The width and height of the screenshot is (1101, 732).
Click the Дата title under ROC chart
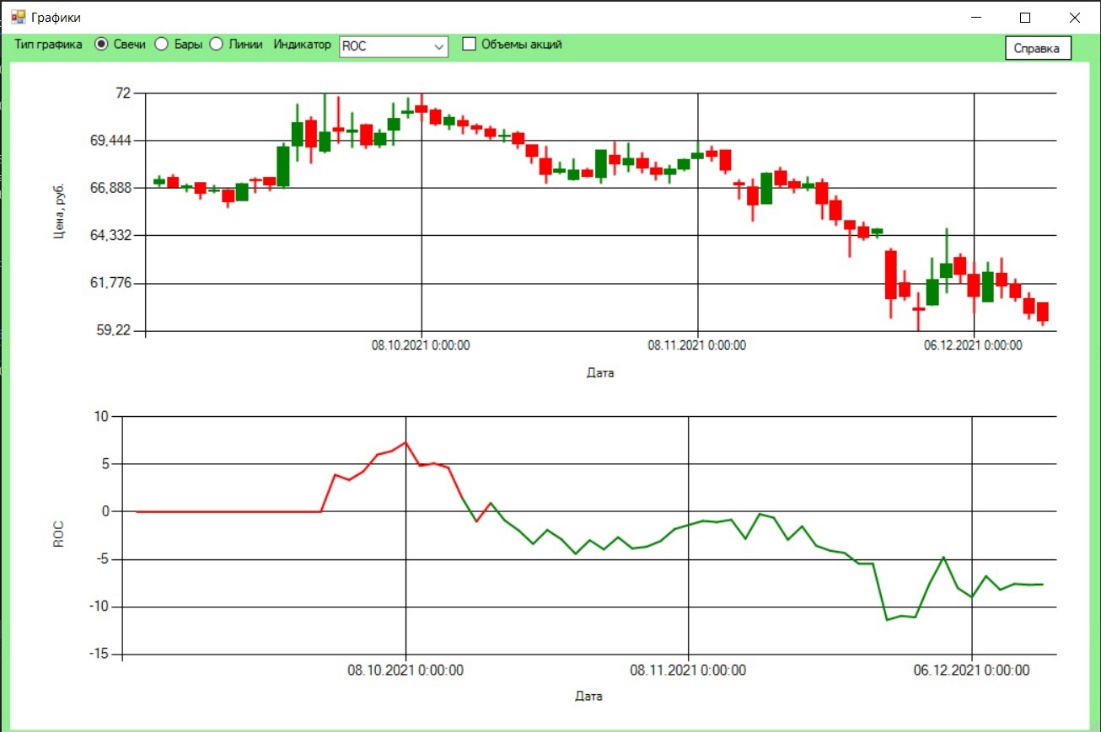tap(588, 696)
